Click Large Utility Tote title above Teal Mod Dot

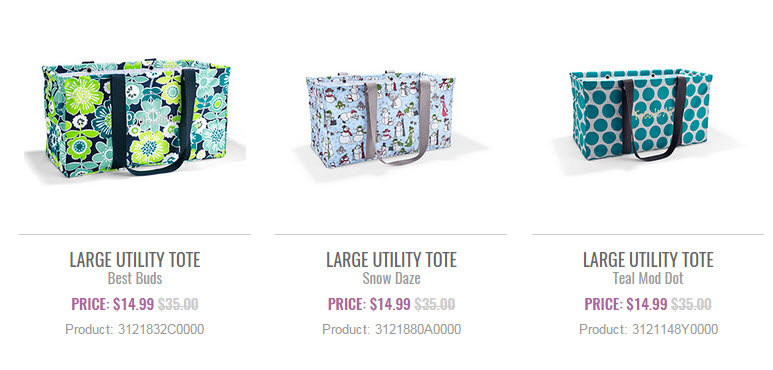click(648, 260)
